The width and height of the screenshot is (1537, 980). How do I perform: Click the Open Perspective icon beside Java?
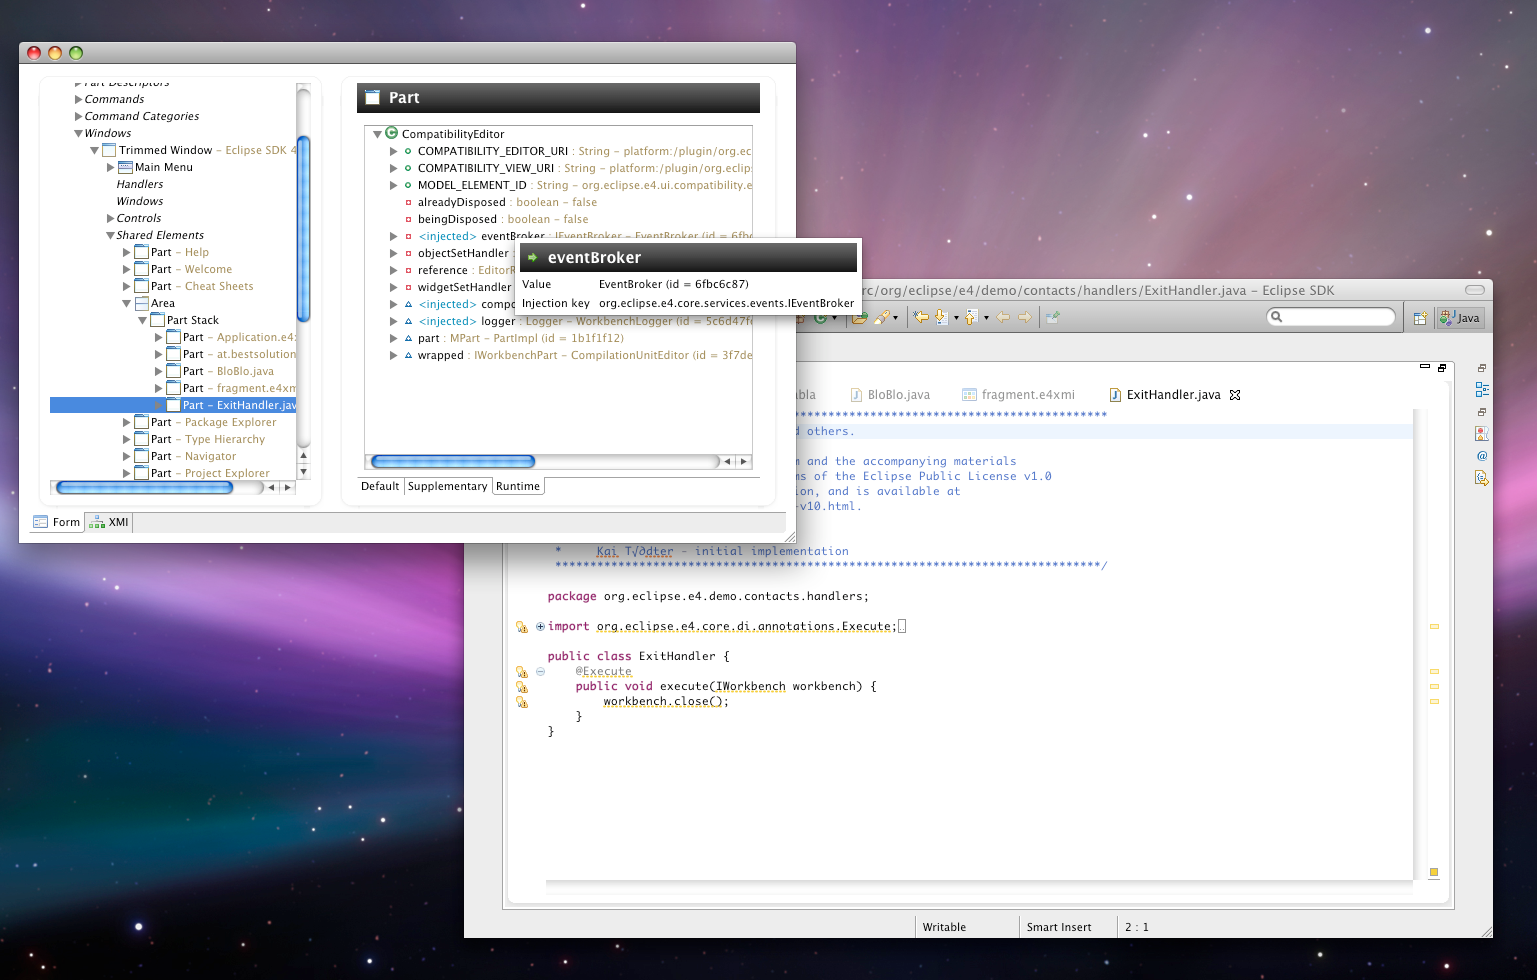(1419, 318)
